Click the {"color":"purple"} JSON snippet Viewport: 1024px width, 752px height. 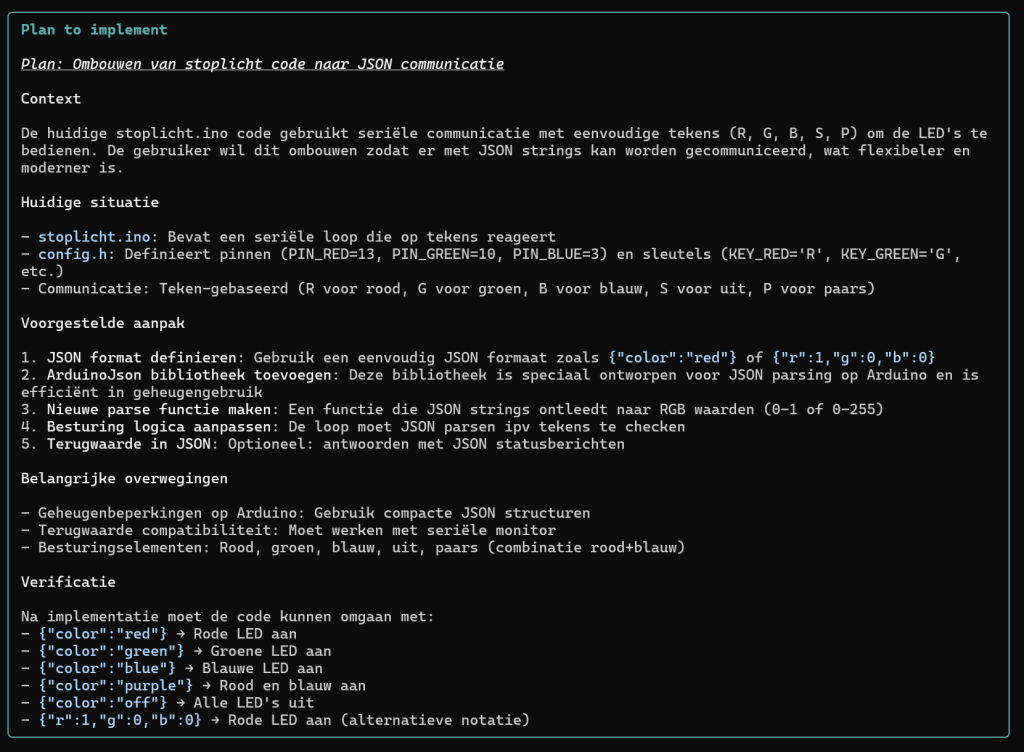pos(115,685)
